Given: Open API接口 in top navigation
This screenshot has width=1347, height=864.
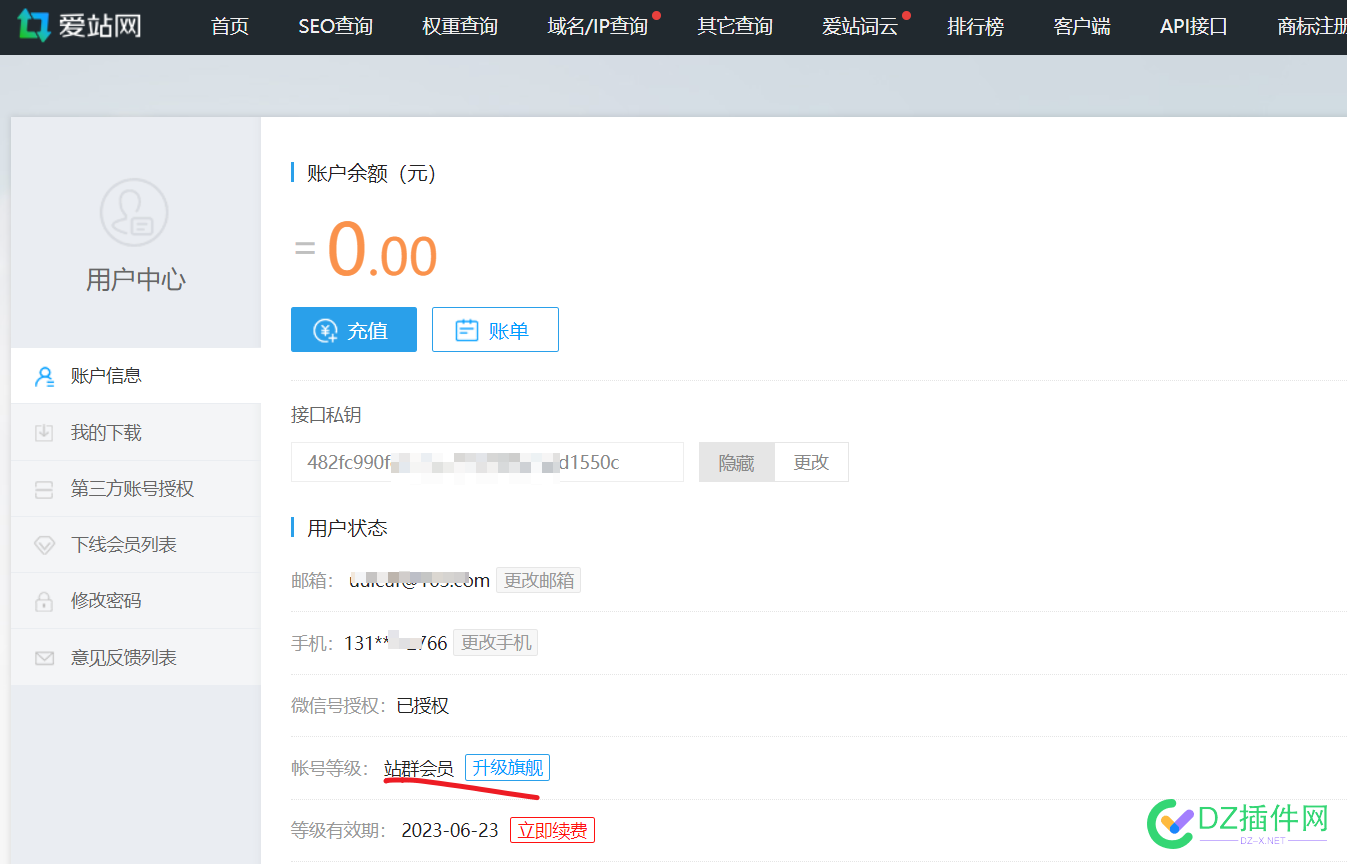Looking at the screenshot, I should pyautogui.click(x=1194, y=27).
